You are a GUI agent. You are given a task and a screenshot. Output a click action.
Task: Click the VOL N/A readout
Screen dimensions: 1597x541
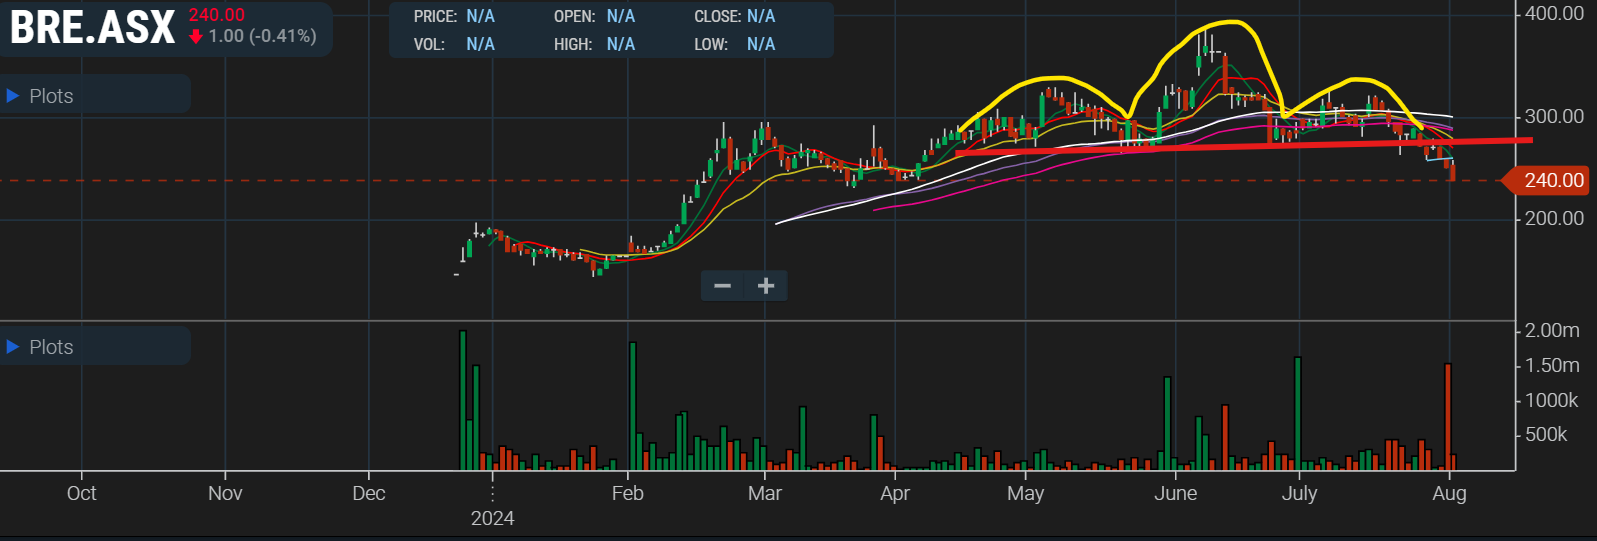(454, 44)
